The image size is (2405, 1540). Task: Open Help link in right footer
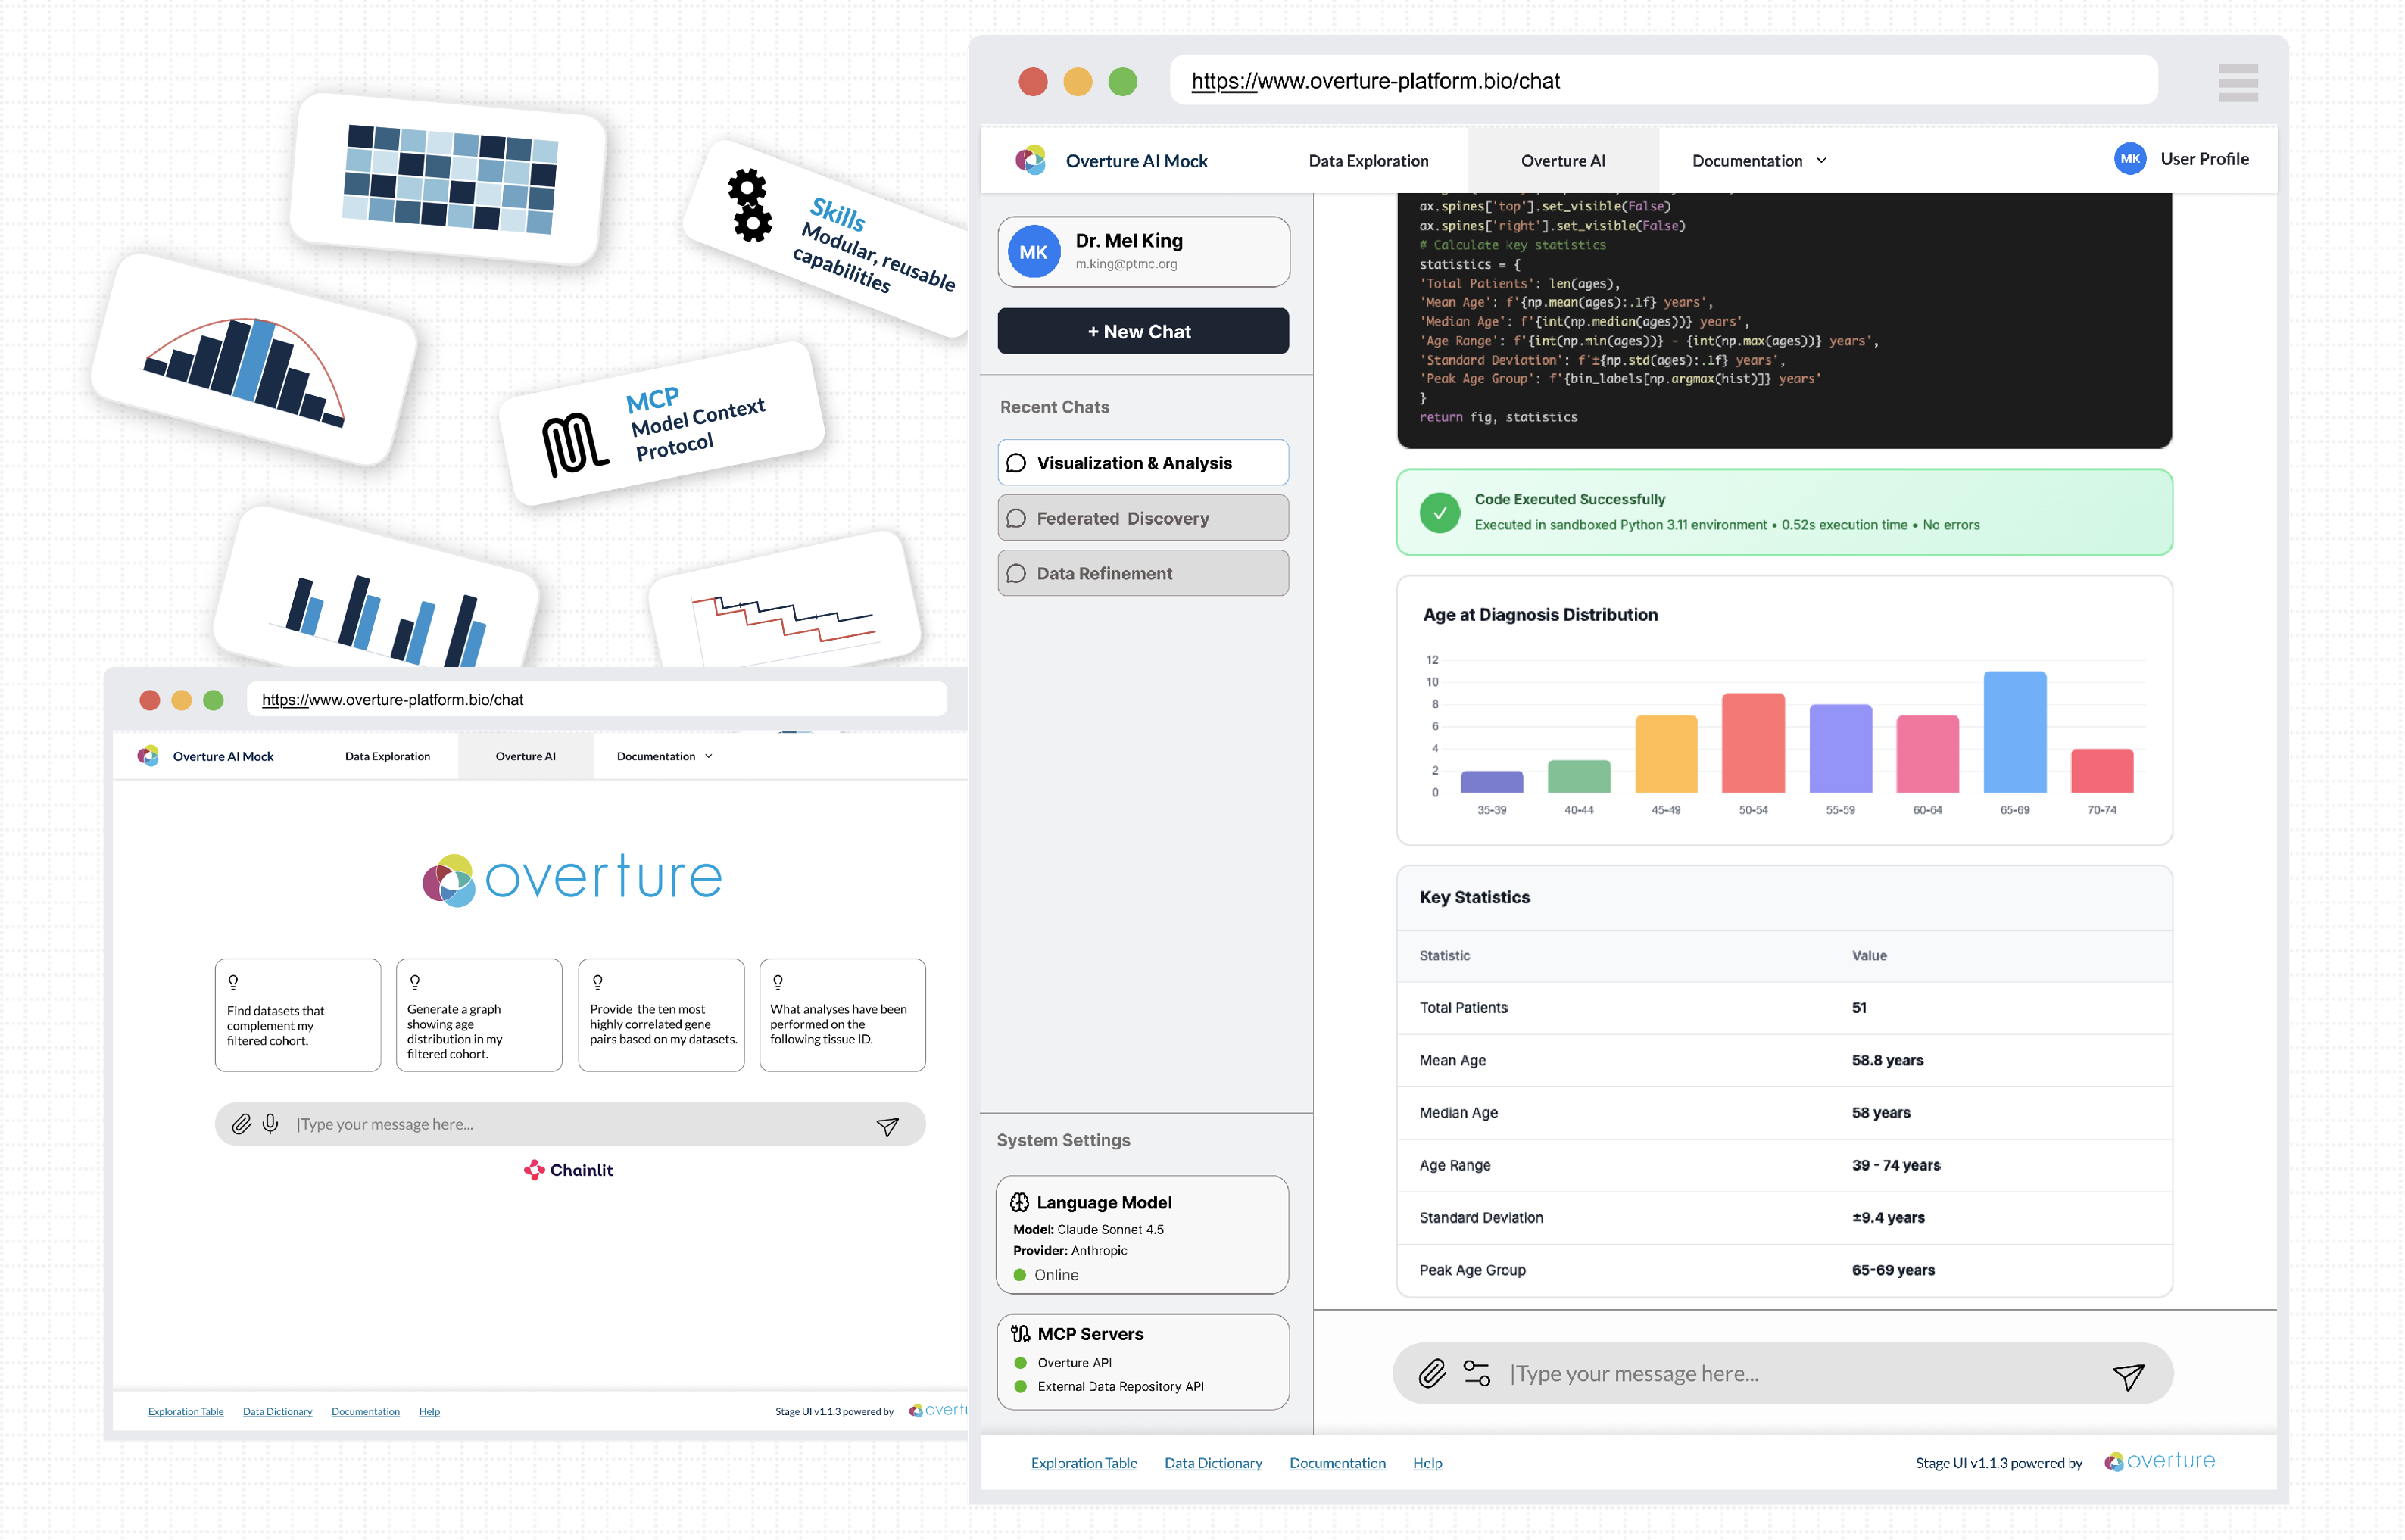(1427, 1462)
